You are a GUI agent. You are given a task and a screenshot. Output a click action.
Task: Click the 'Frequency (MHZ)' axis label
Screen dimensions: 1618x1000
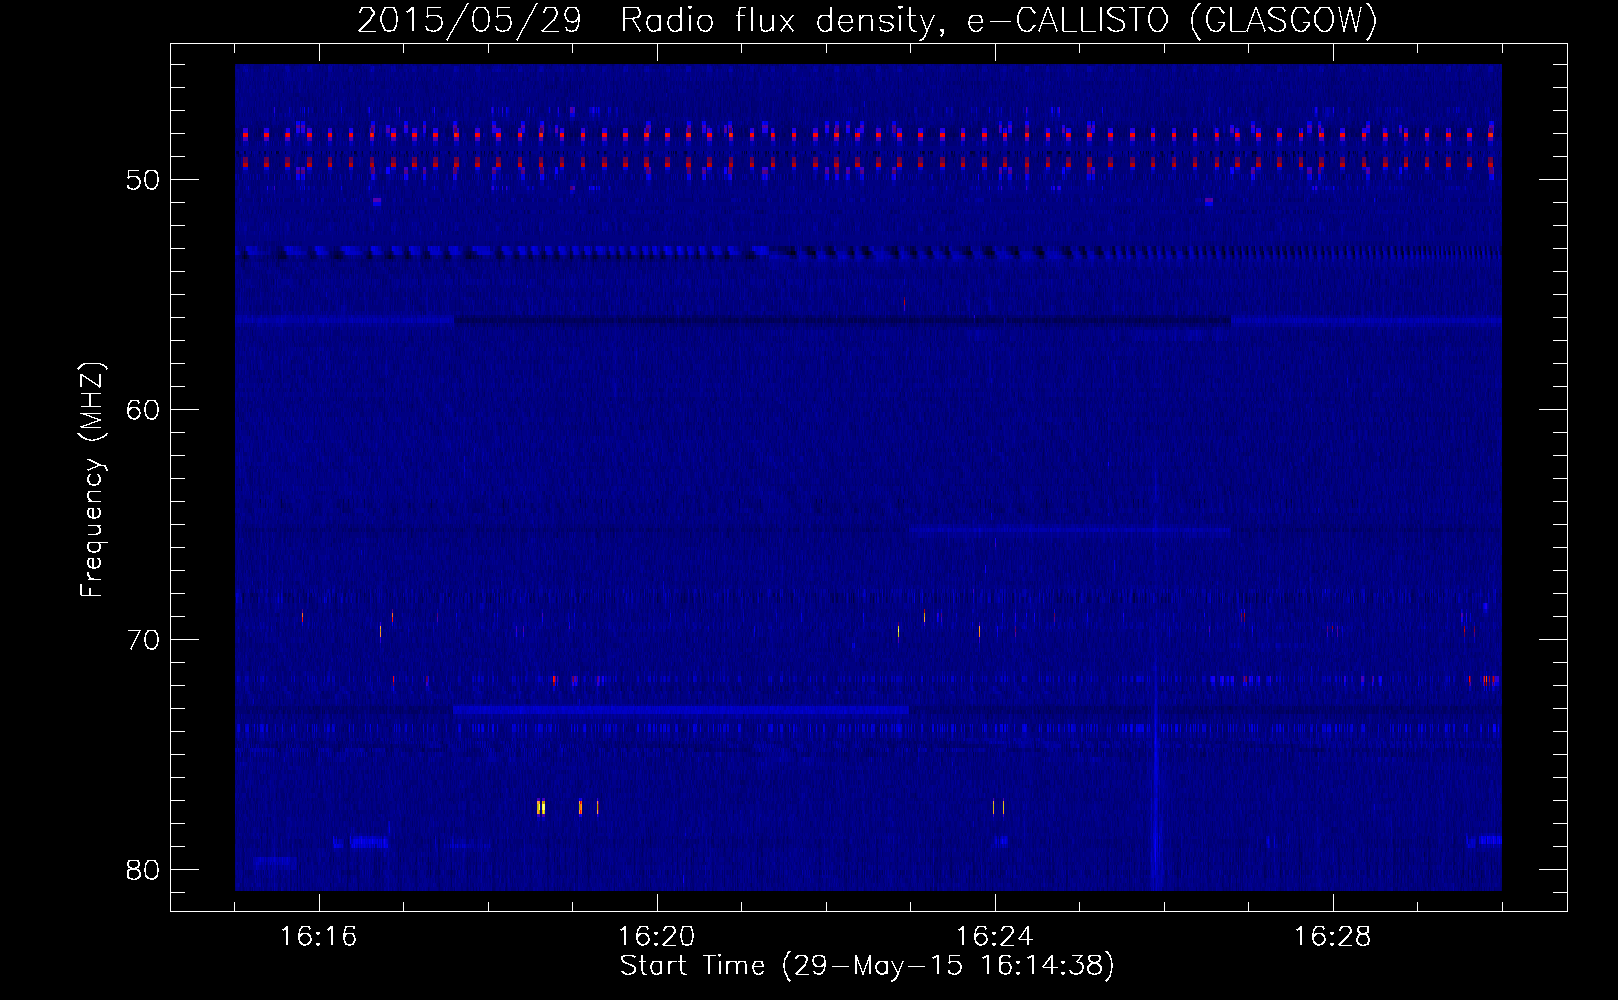click(x=92, y=480)
